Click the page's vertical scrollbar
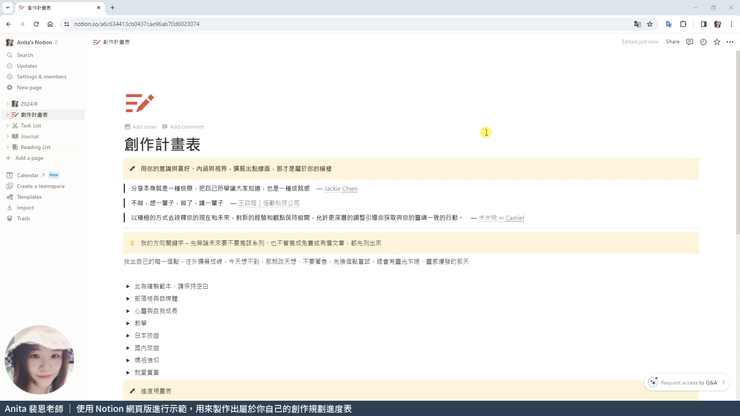The height and width of the screenshot is (416, 740). pyautogui.click(x=738, y=142)
